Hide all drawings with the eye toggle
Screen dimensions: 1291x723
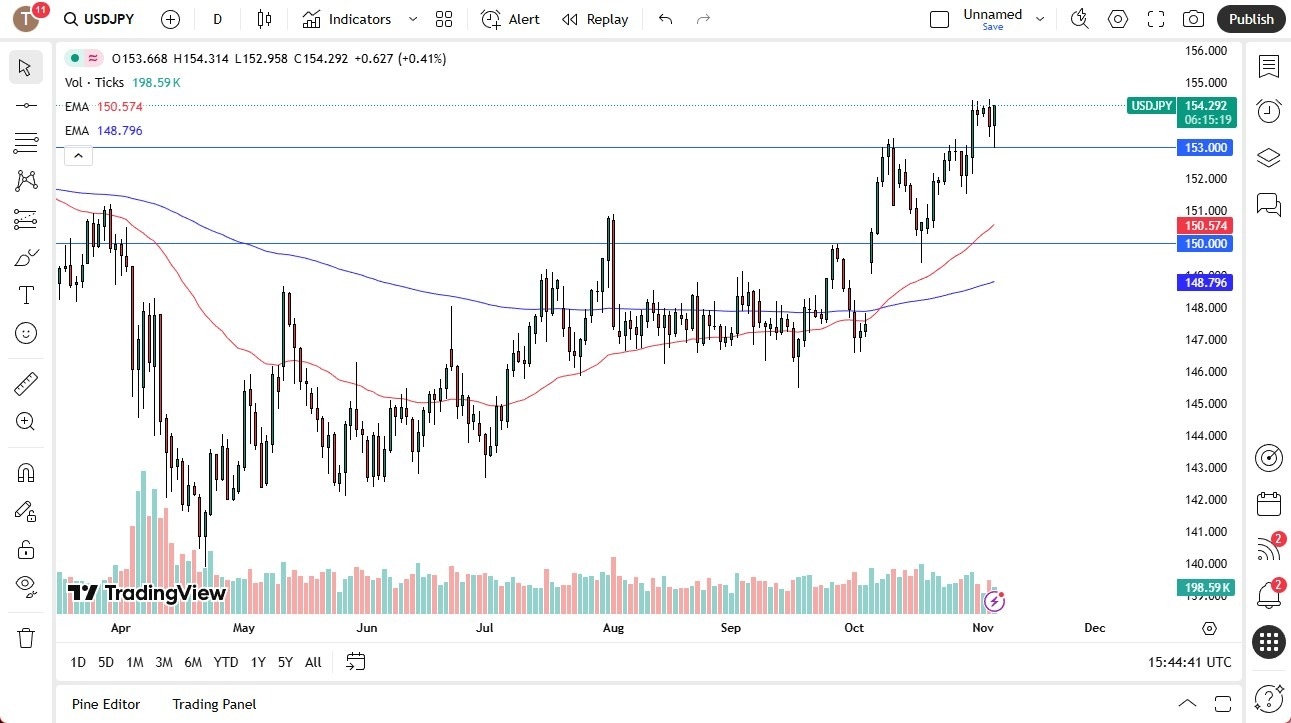25,588
